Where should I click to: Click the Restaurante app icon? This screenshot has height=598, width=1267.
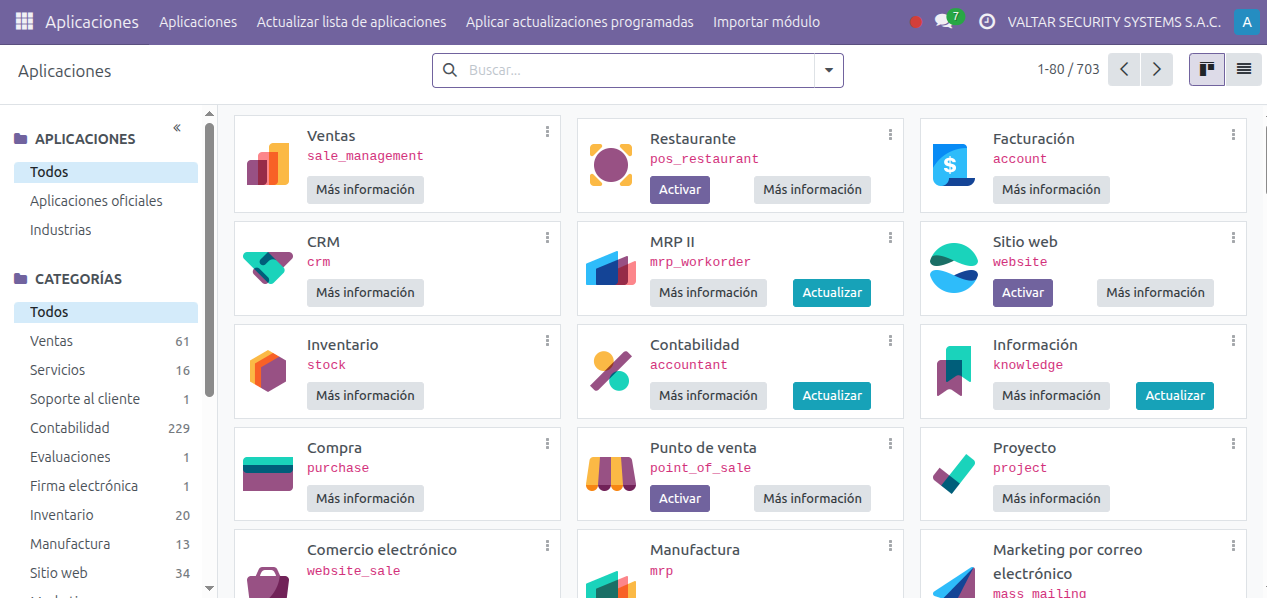coord(611,164)
